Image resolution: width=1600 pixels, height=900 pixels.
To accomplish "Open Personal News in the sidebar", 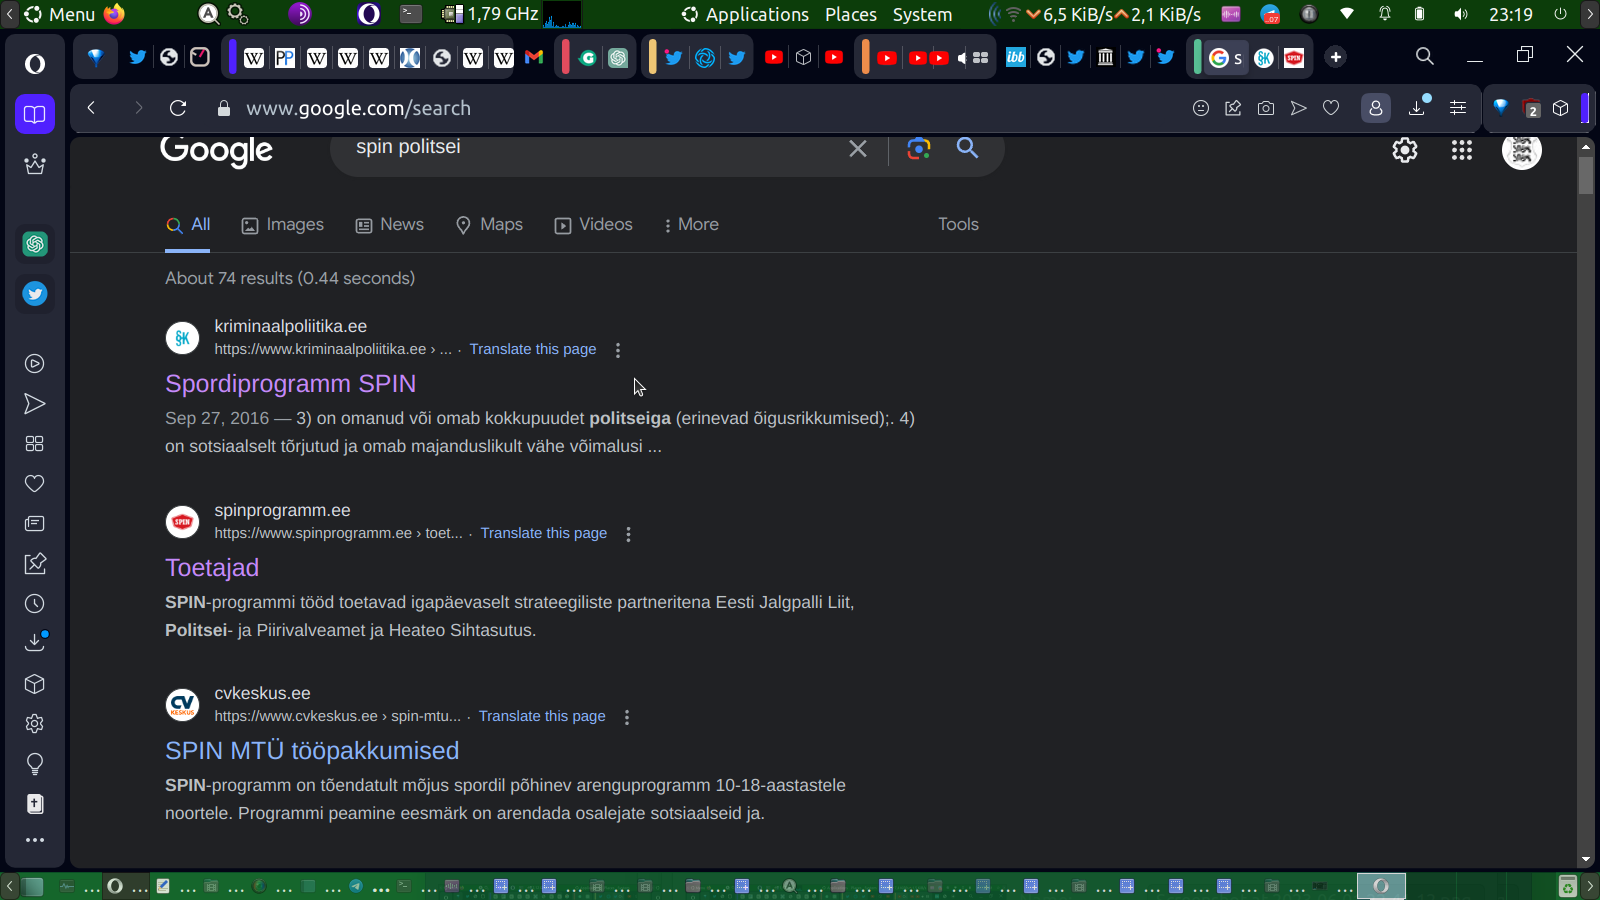I will point(35,524).
